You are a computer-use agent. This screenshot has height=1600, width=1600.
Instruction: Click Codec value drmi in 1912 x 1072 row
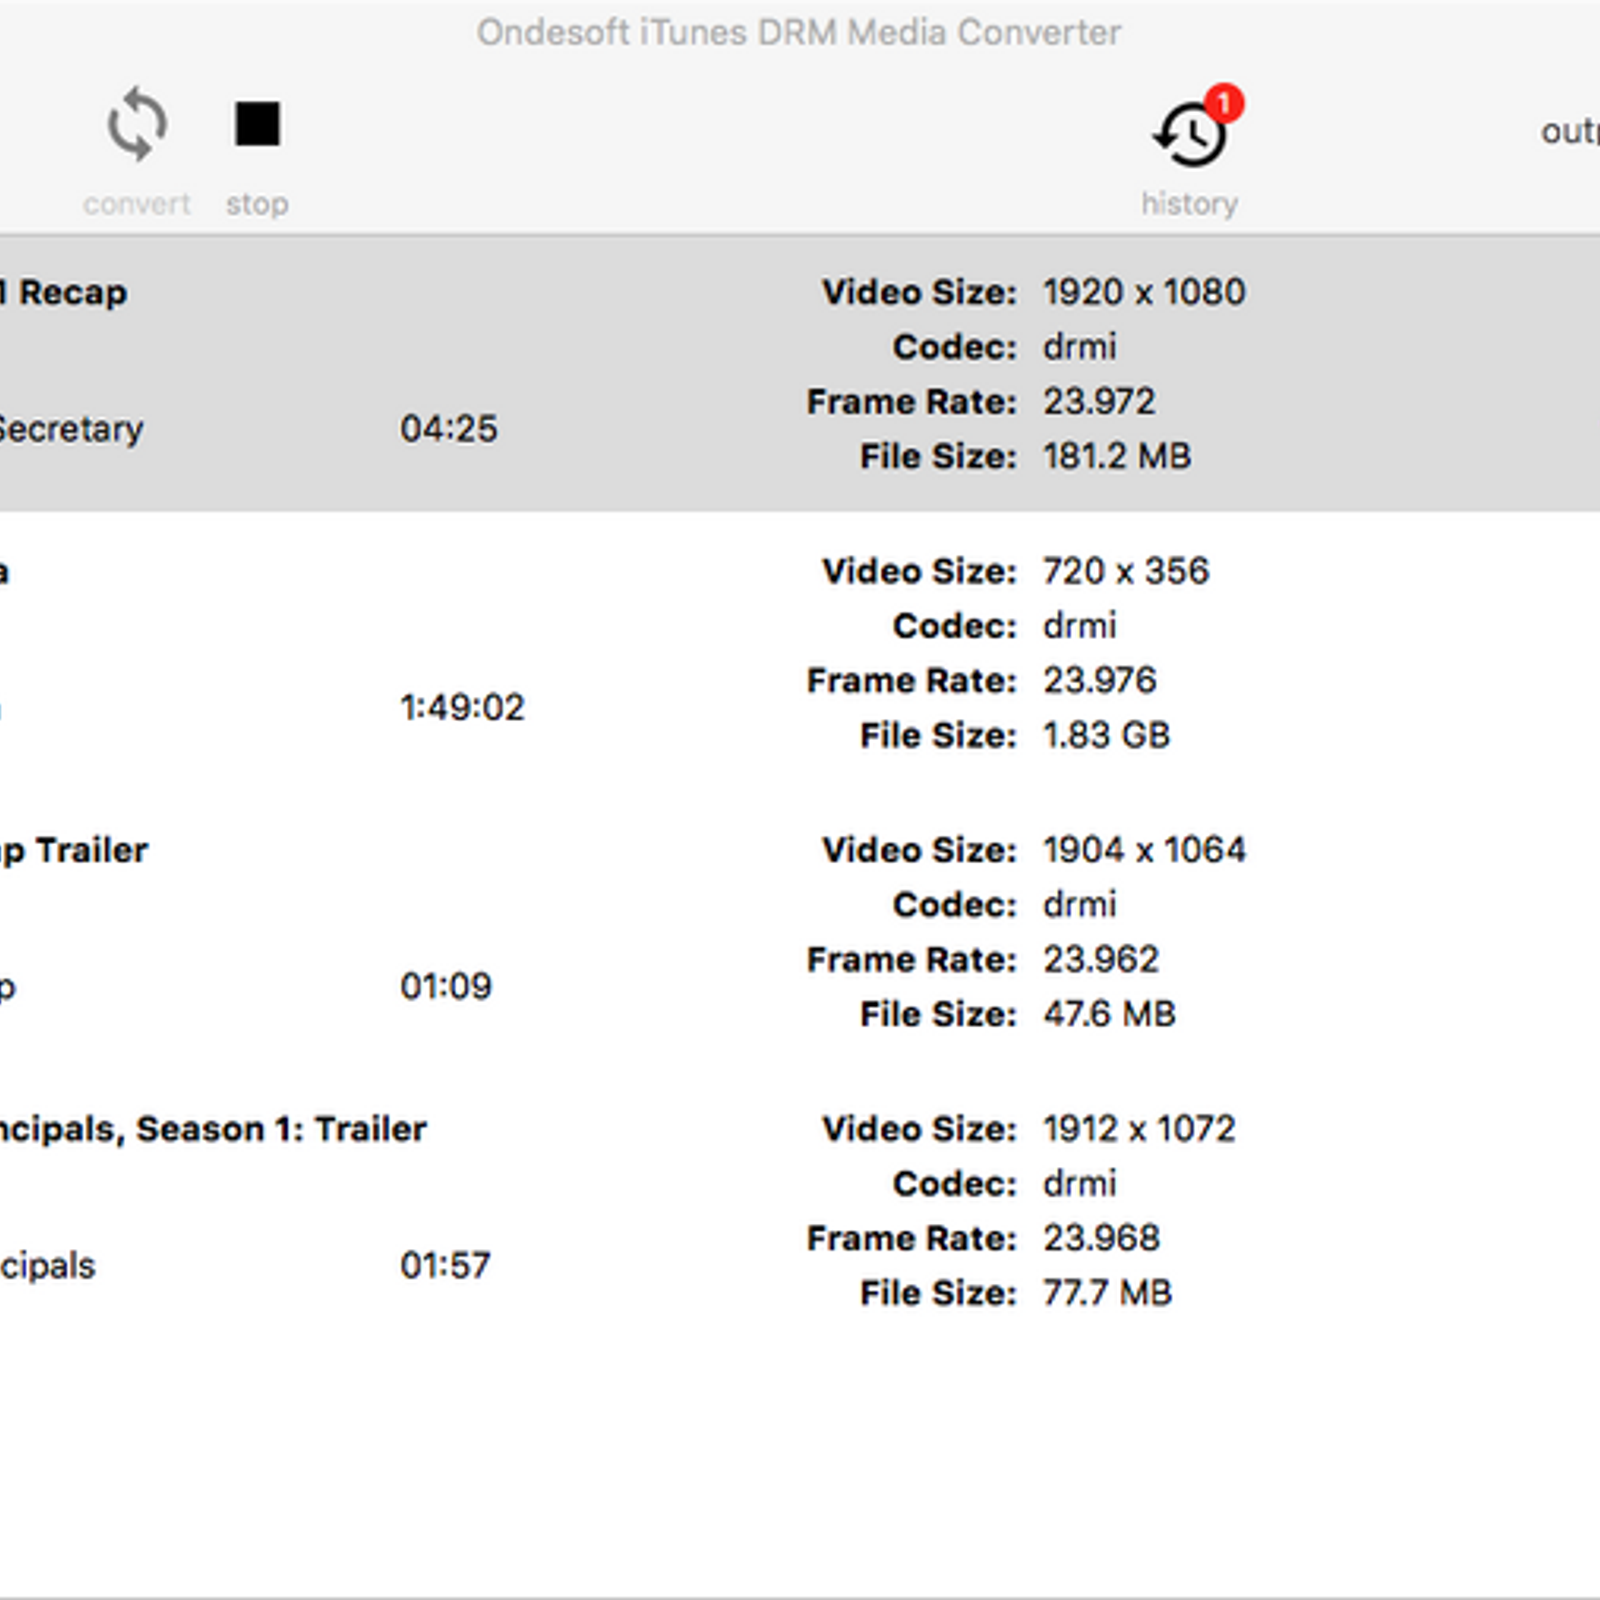[1079, 1184]
